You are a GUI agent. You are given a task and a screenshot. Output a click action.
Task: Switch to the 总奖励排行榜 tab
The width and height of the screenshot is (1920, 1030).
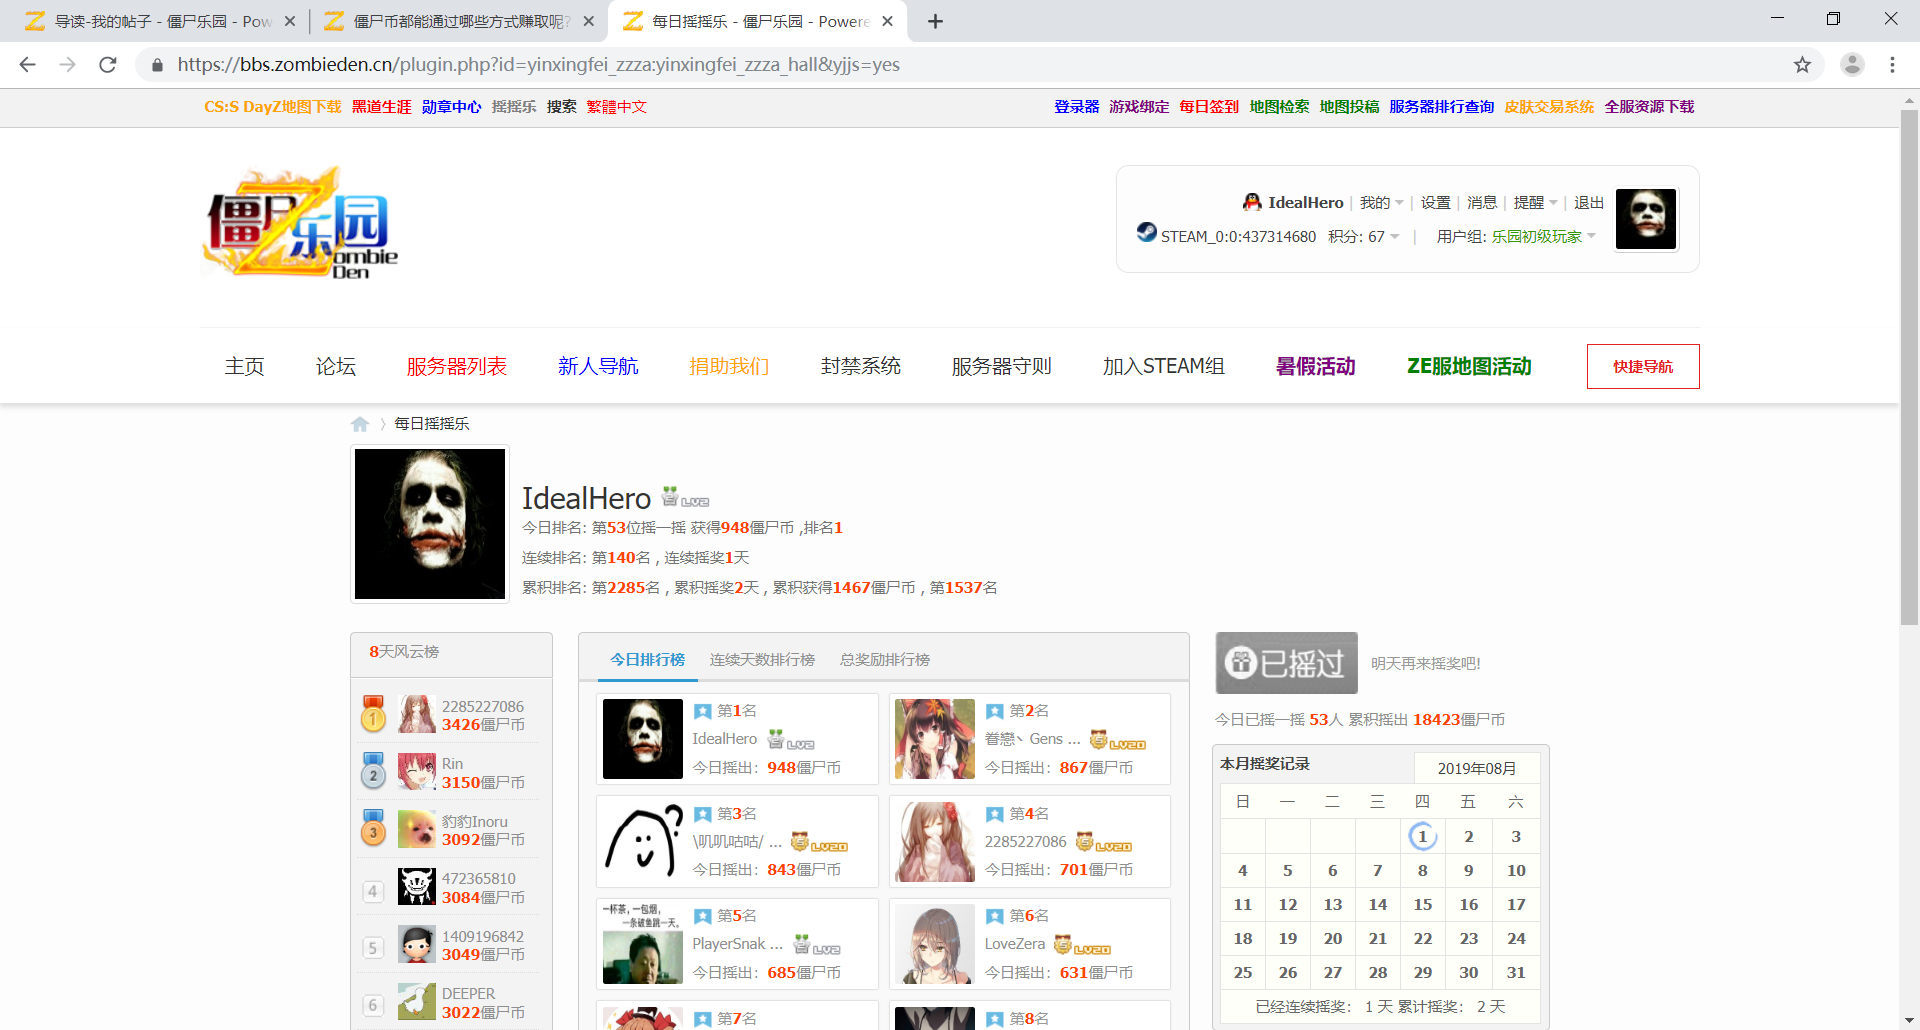point(884,659)
